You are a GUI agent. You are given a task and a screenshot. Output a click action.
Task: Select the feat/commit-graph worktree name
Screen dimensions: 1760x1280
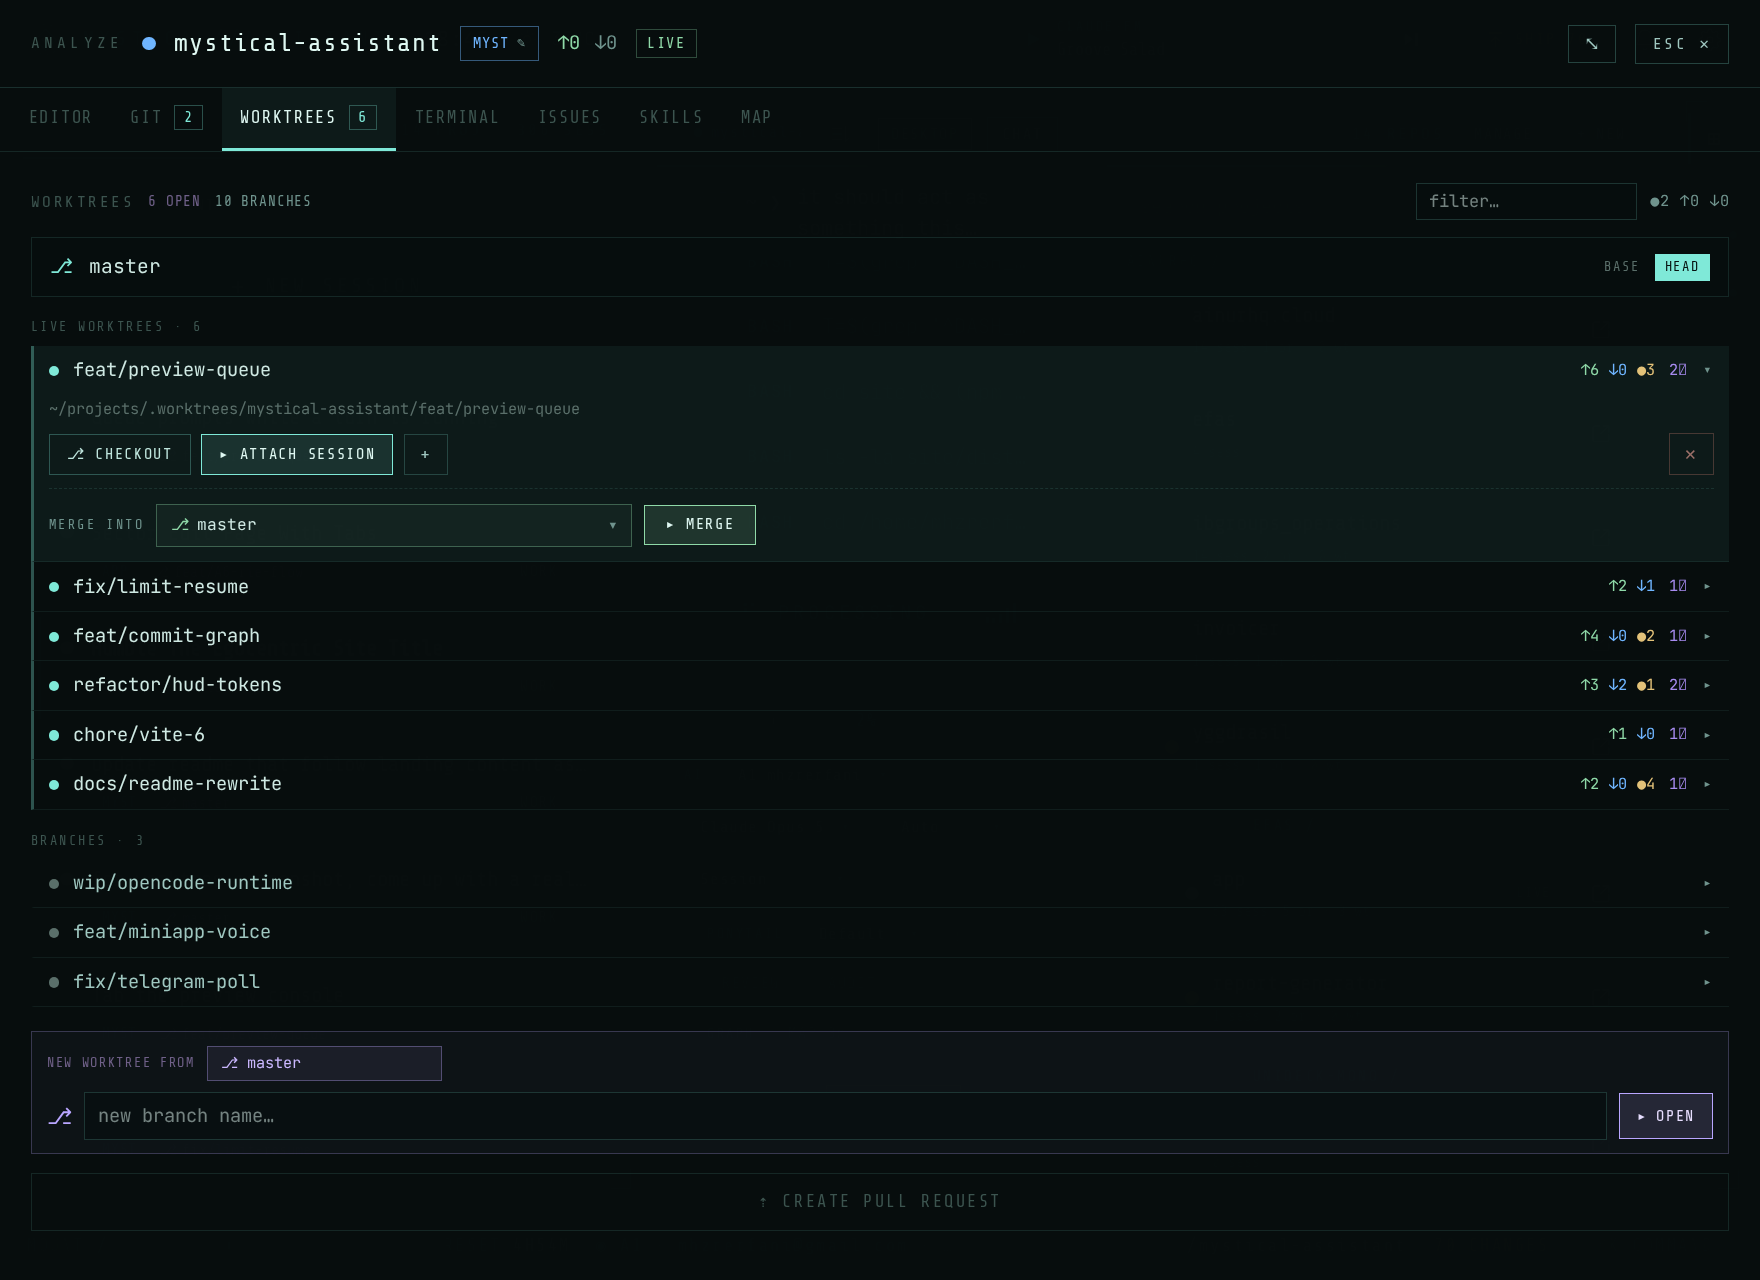point(166,636)
